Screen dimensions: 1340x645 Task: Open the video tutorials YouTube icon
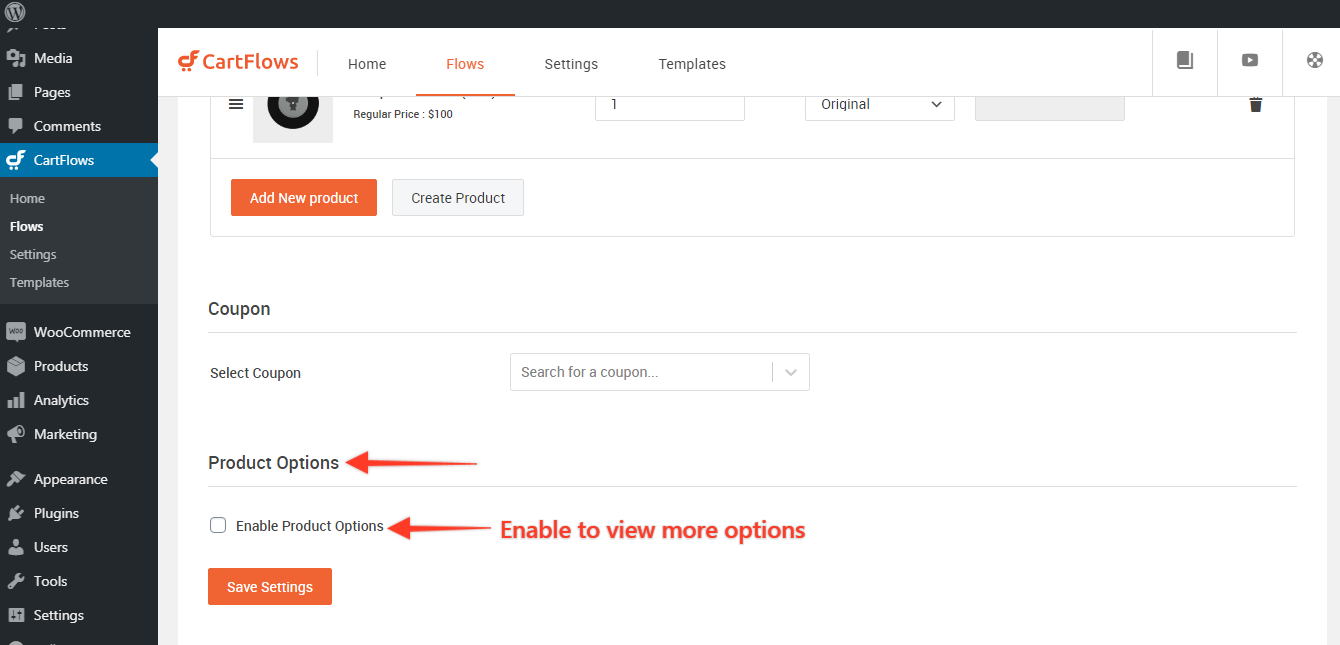(1250, 60)
